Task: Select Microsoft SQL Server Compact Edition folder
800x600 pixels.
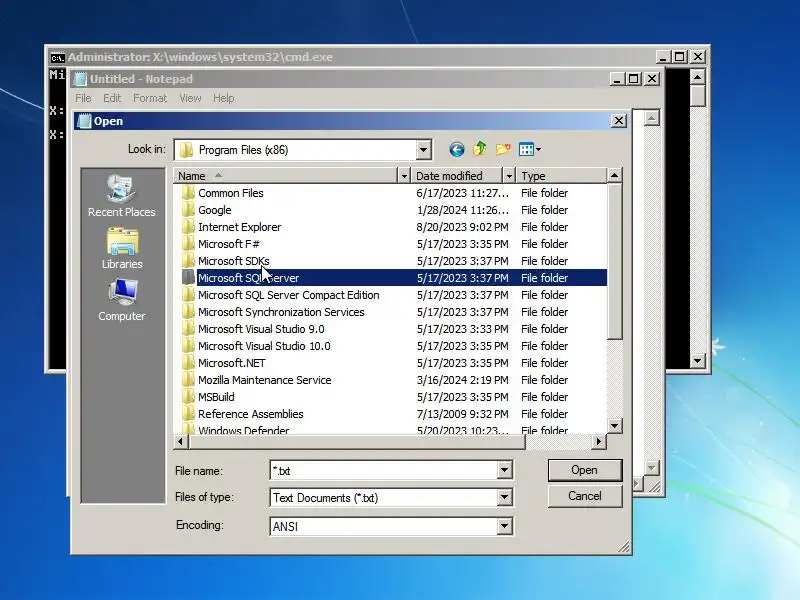Action: point(289,295)
